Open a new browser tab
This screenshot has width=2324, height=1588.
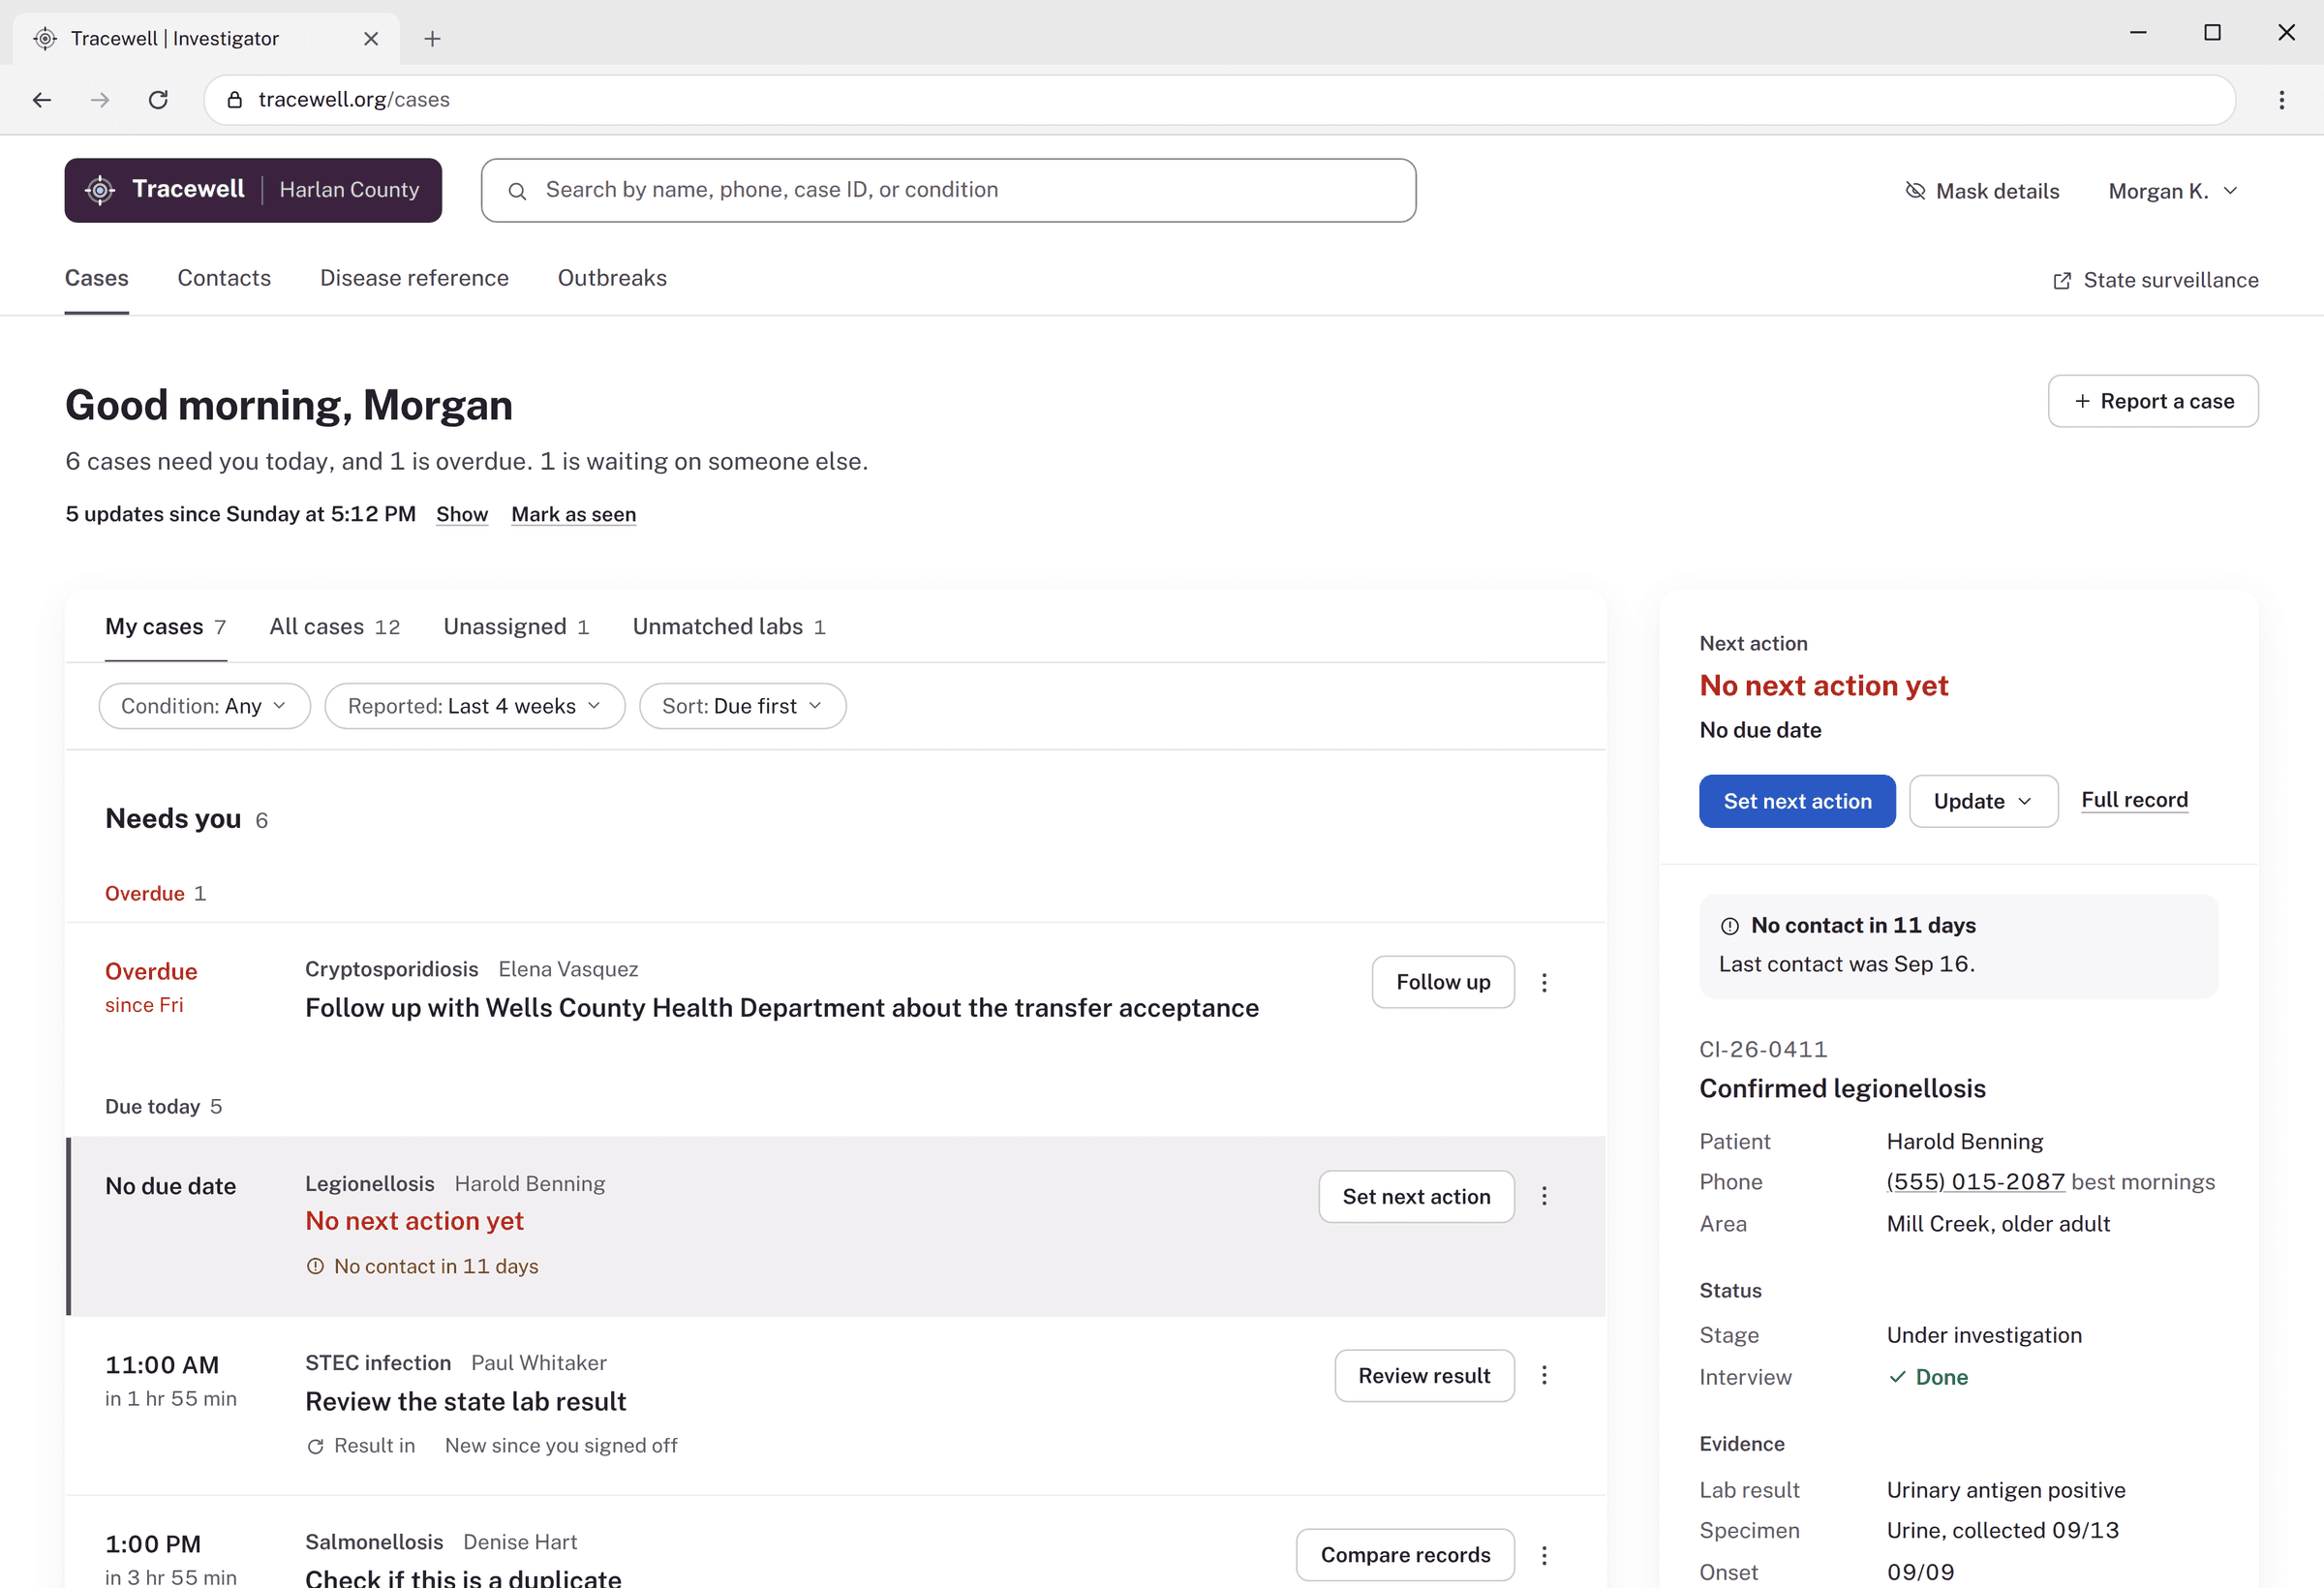pyautogui.click(x=432, y=38)
